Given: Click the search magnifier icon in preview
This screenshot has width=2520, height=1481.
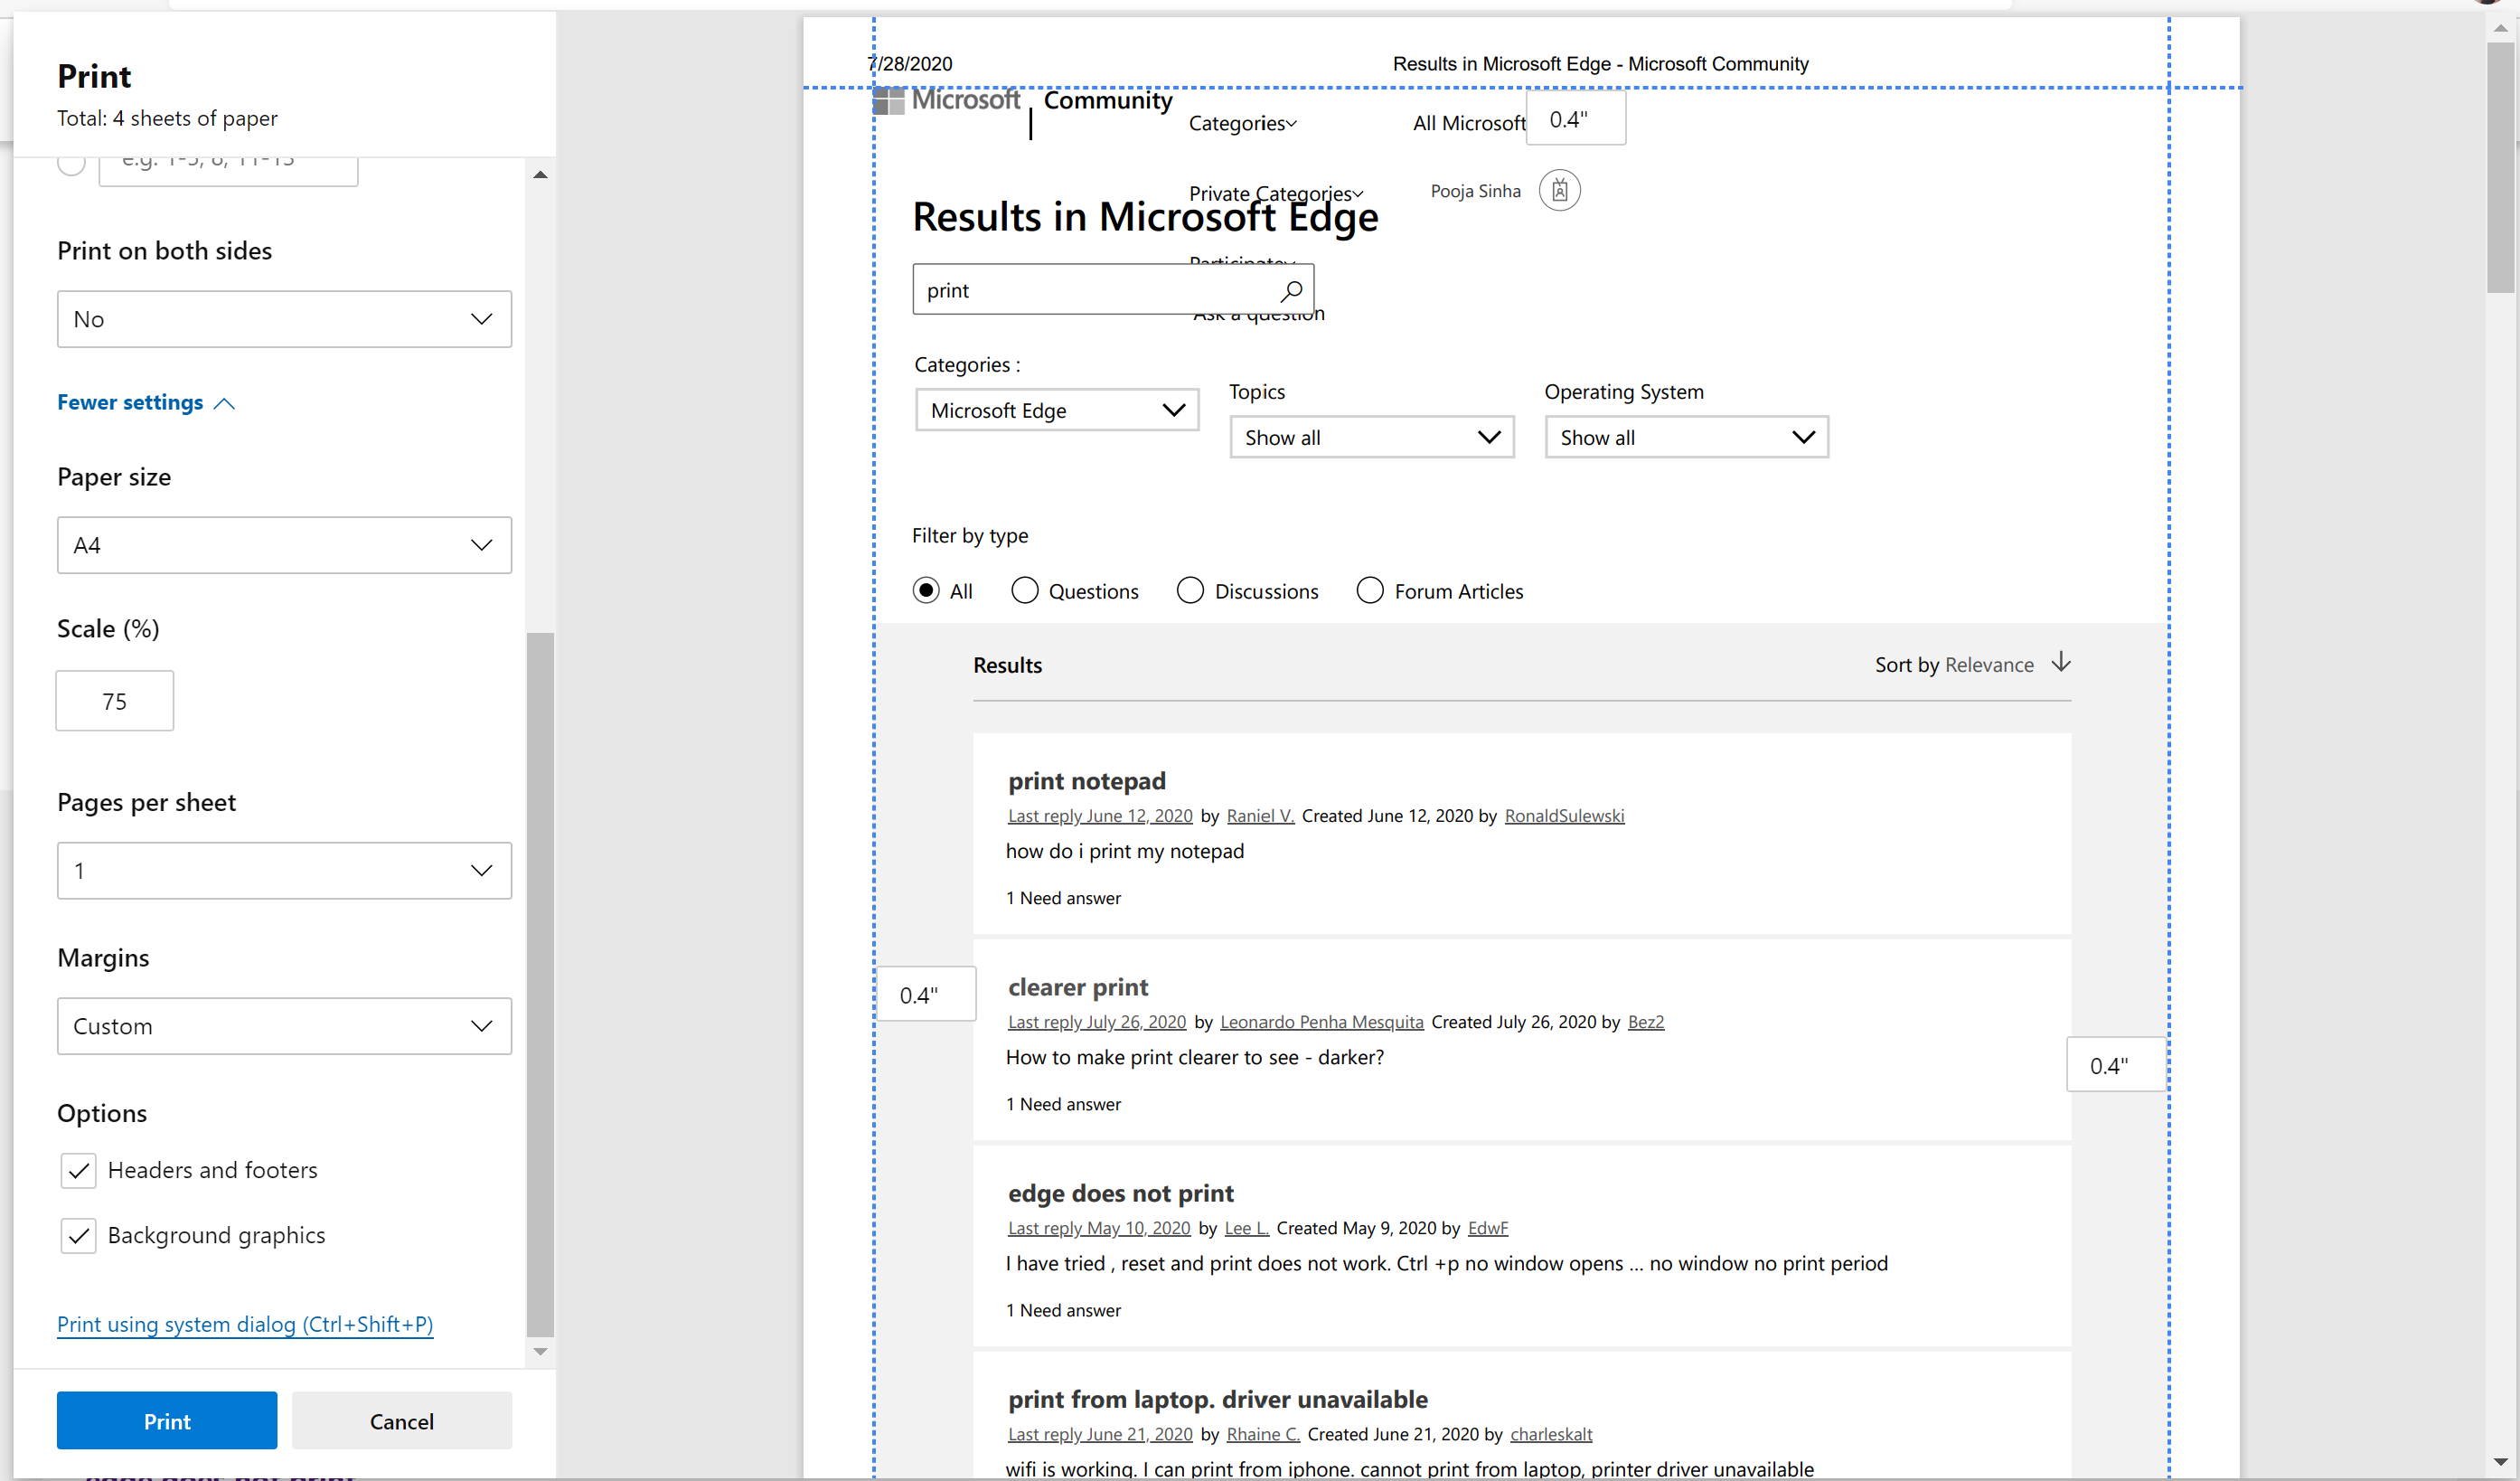Looking at the screenshot, I should tap(1291, 290).
